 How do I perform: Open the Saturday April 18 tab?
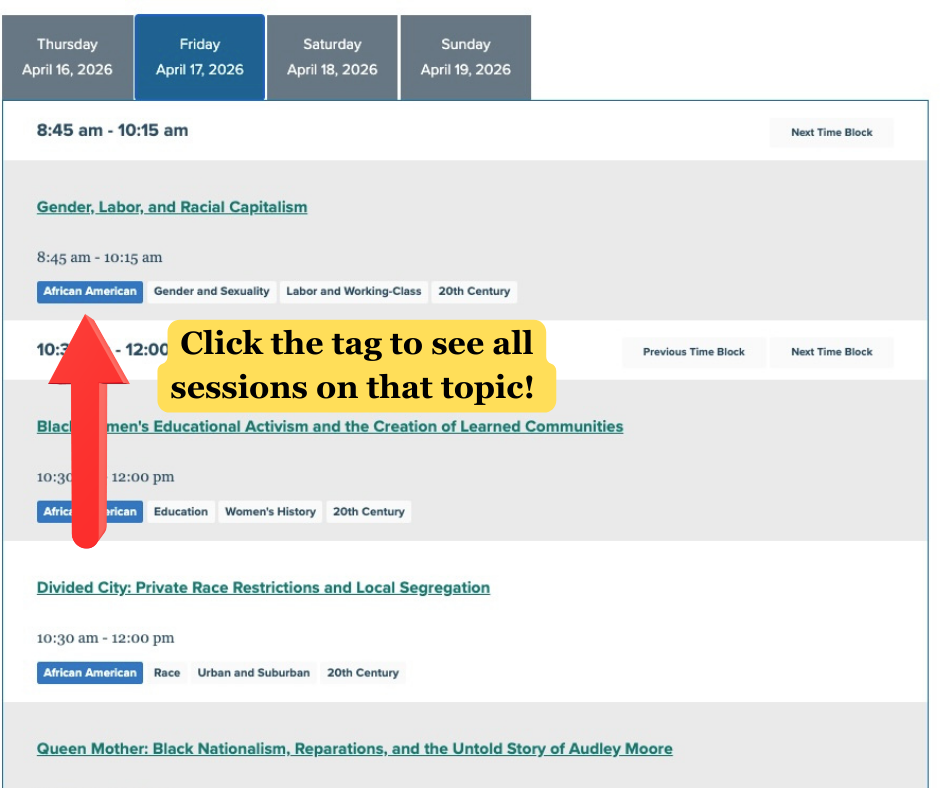coord(332,57)
